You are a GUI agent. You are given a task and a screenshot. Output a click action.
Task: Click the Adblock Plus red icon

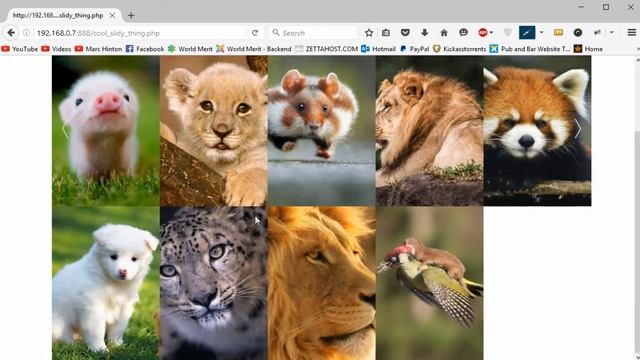tap(482, 33)
